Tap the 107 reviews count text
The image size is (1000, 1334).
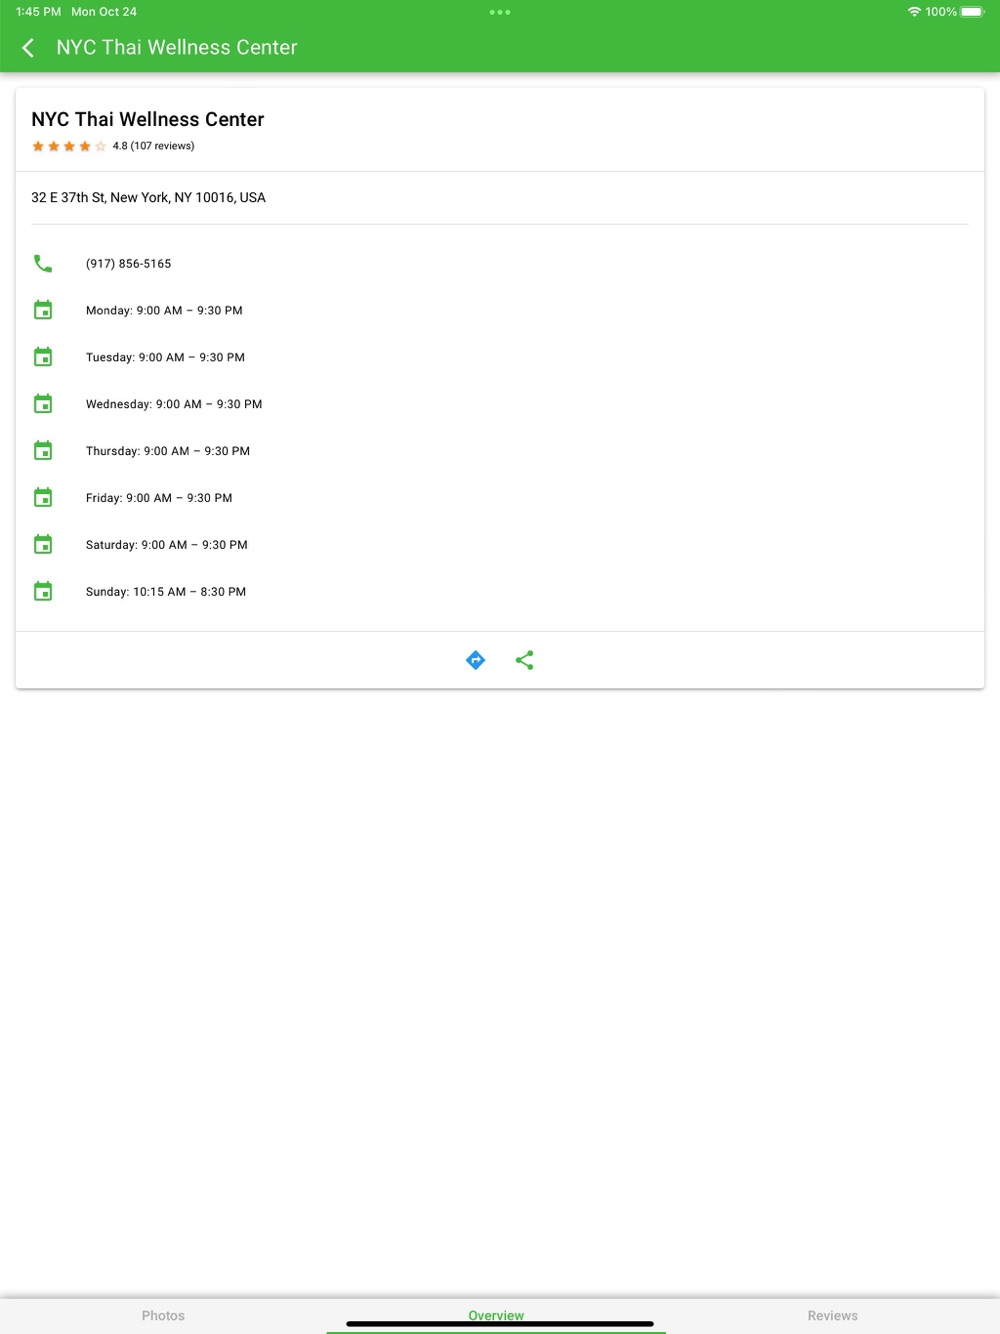162,146
